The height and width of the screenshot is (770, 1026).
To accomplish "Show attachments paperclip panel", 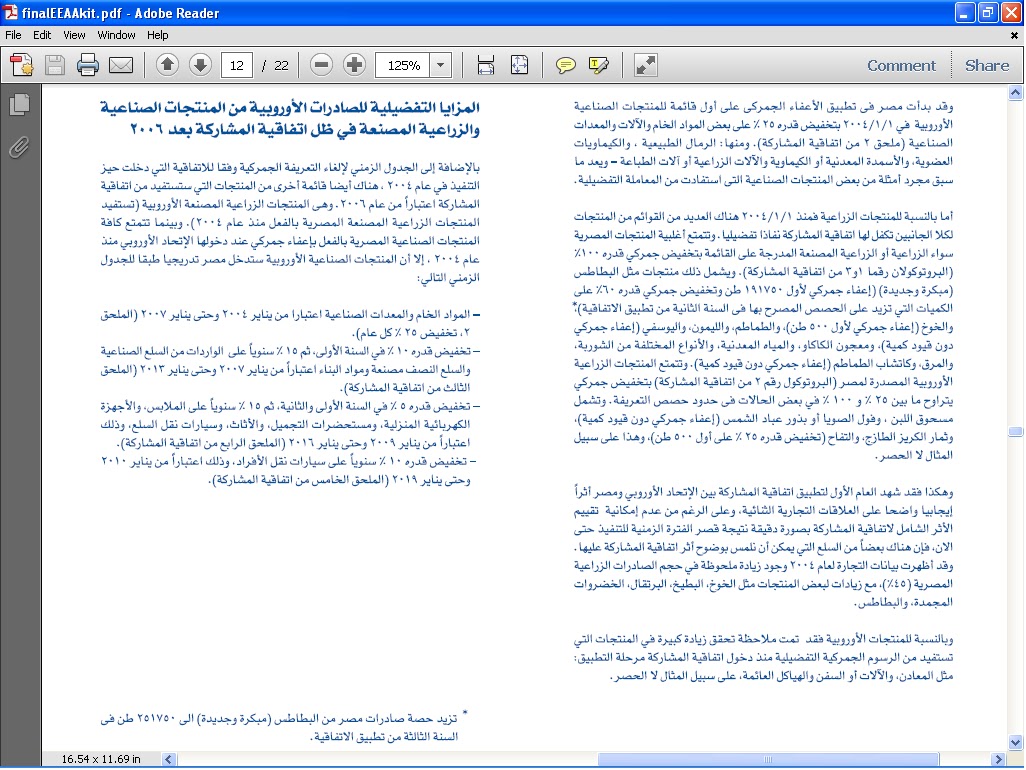I will coord(19,147).
